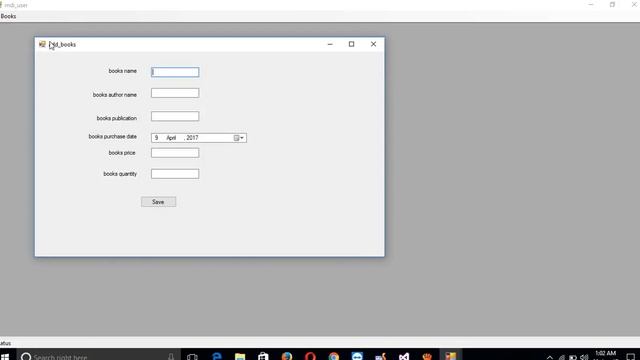This screenshot has height=360, width=640.
Task: Open the taskbar clock showing 1:02 AM
Action: pyautogui.click(x=605, y=355)
